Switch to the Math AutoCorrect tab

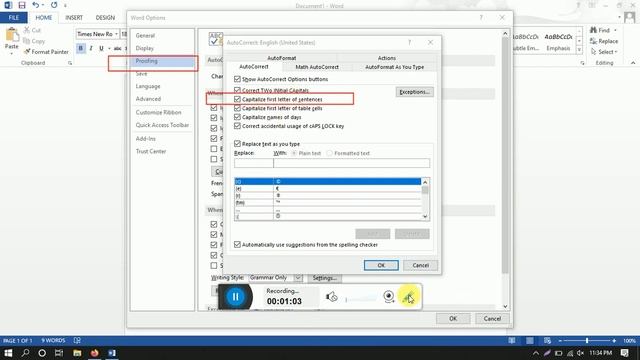317,67
